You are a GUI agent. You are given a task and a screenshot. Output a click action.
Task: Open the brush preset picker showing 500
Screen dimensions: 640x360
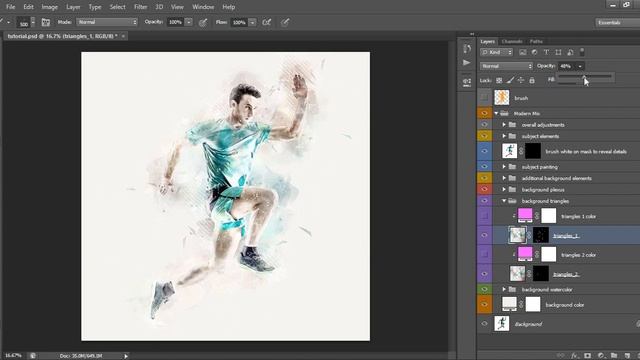27,22
